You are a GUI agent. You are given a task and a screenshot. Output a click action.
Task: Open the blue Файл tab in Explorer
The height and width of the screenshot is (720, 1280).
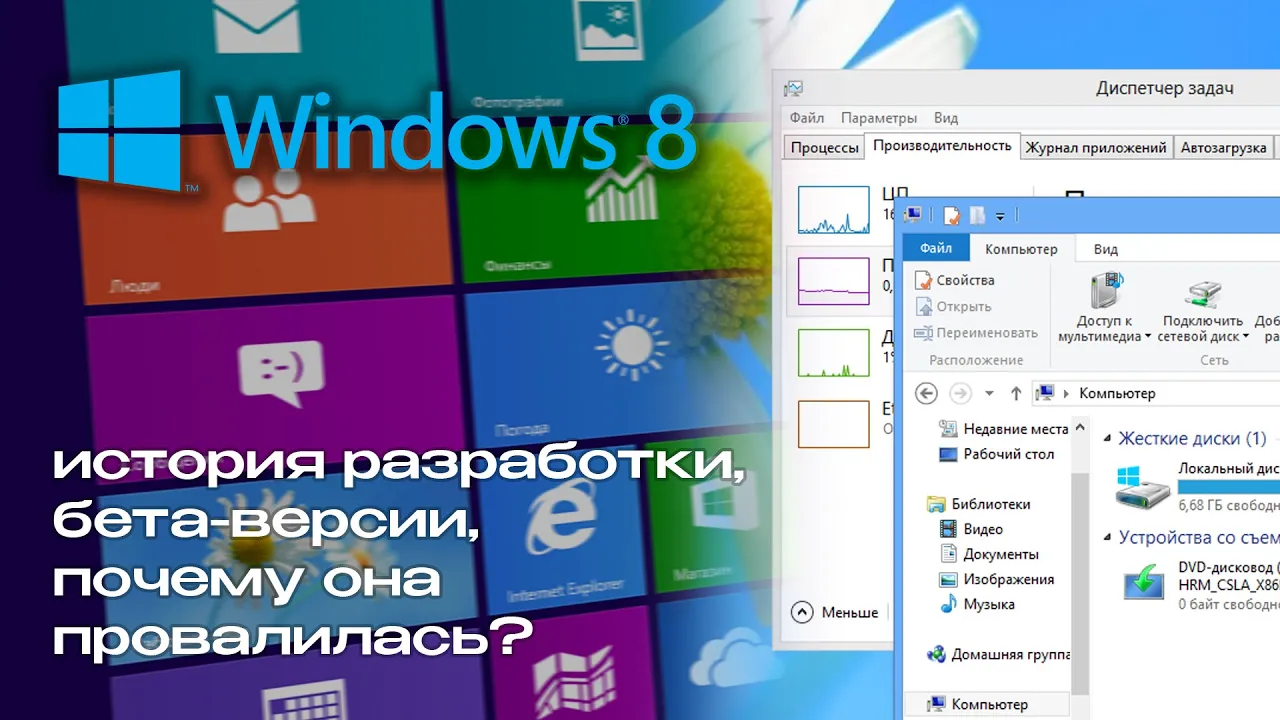click(936, 248)
